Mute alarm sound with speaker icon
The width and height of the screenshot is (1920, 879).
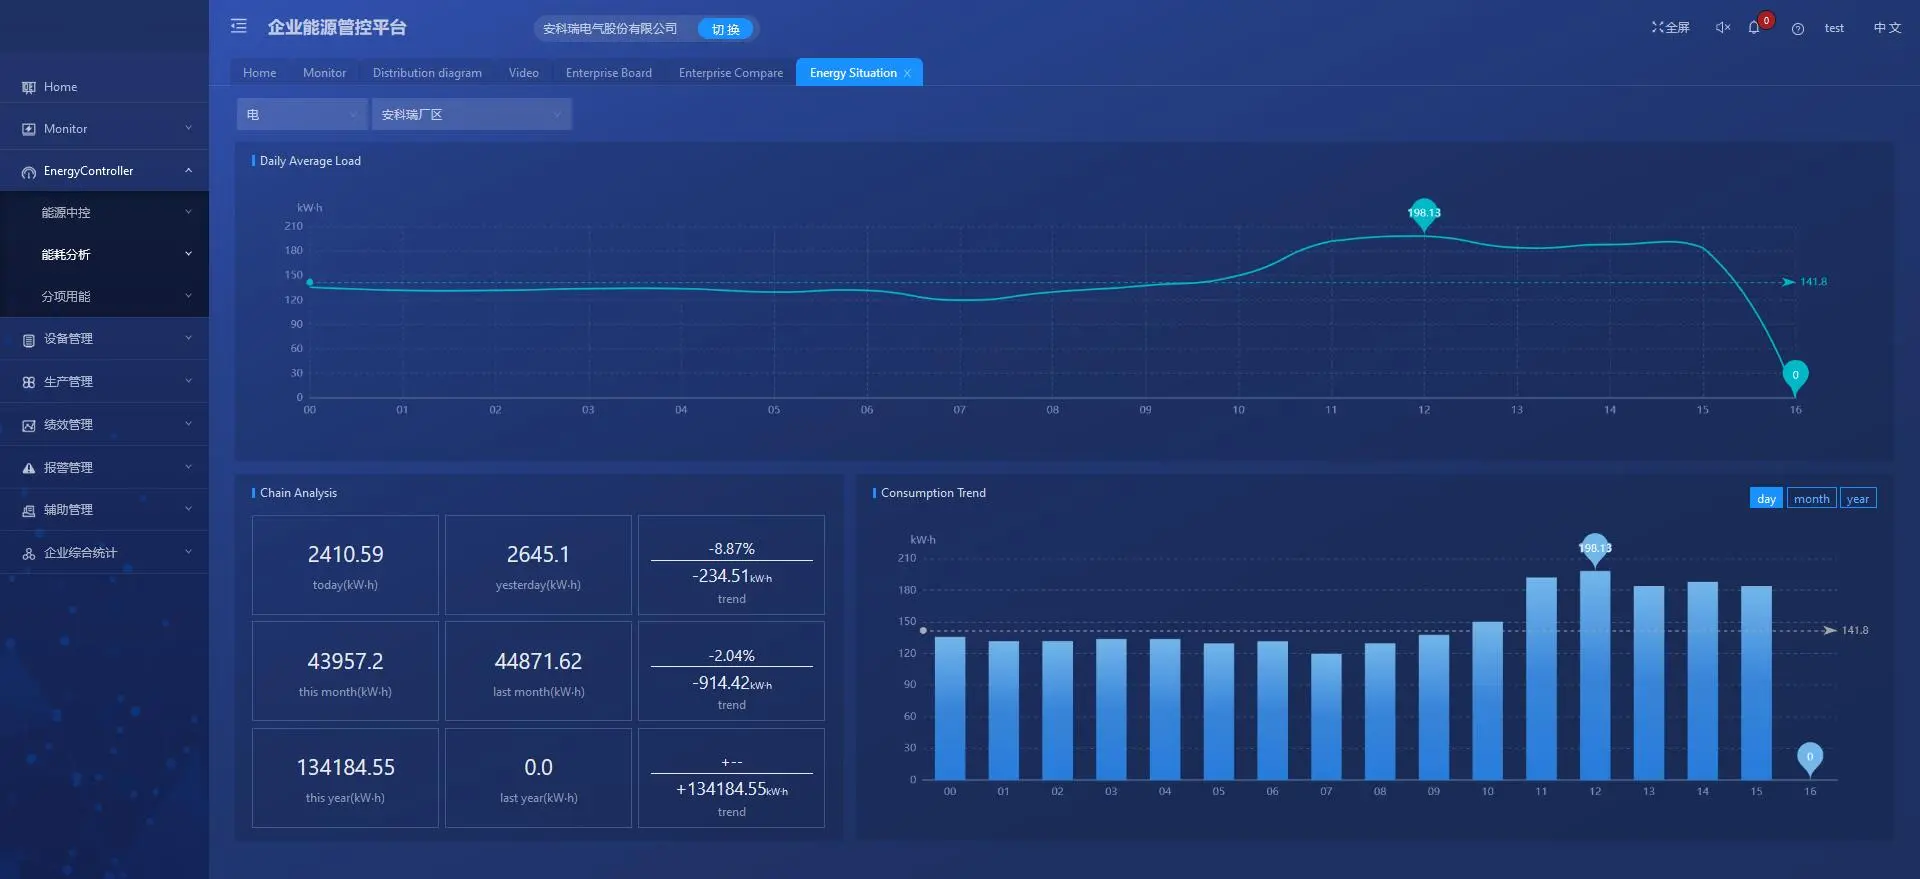1723,28
